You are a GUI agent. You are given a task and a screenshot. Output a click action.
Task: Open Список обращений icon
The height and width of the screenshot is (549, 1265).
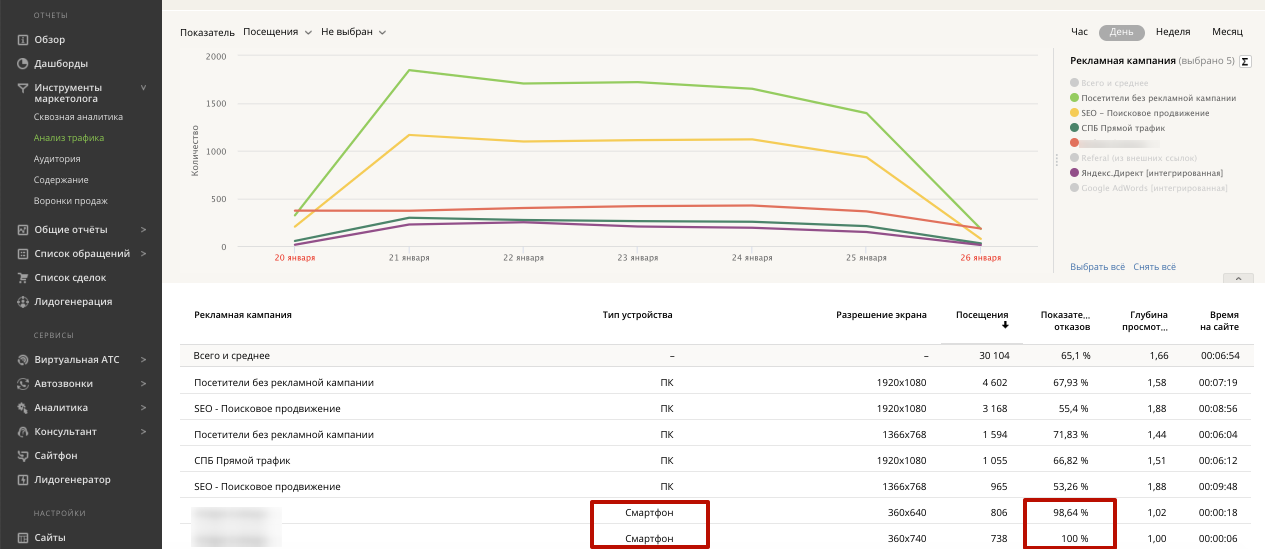coord(22,254)
